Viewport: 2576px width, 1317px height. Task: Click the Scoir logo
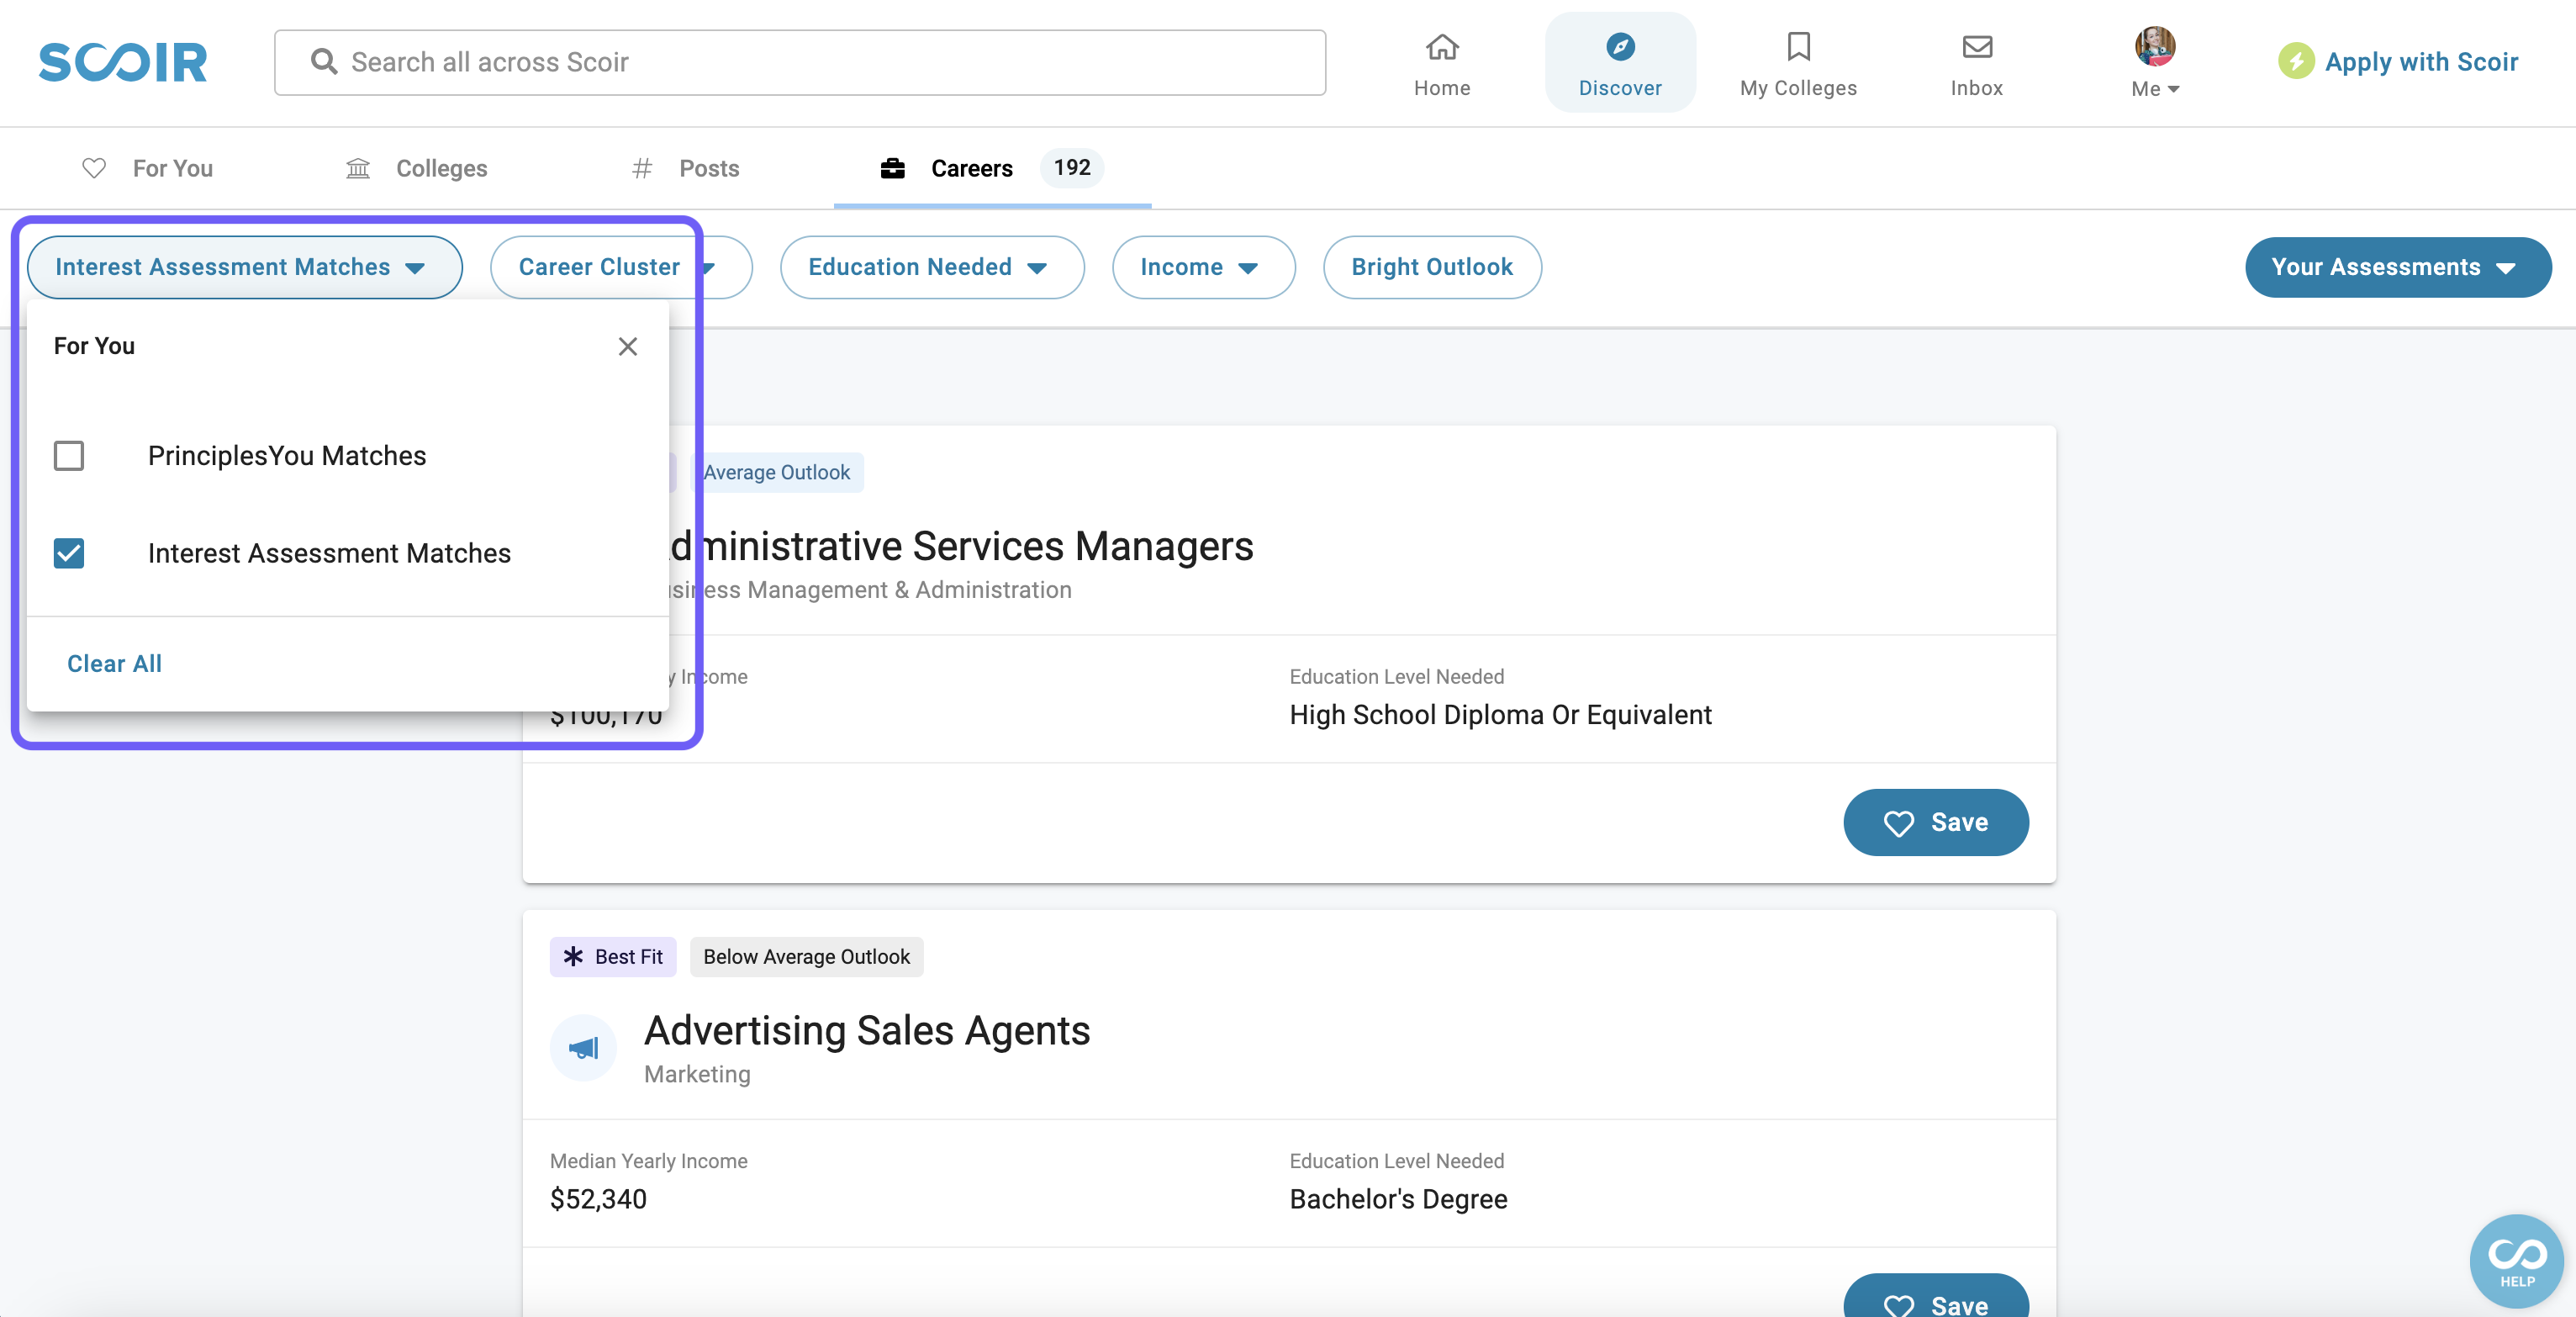(122, 62)
